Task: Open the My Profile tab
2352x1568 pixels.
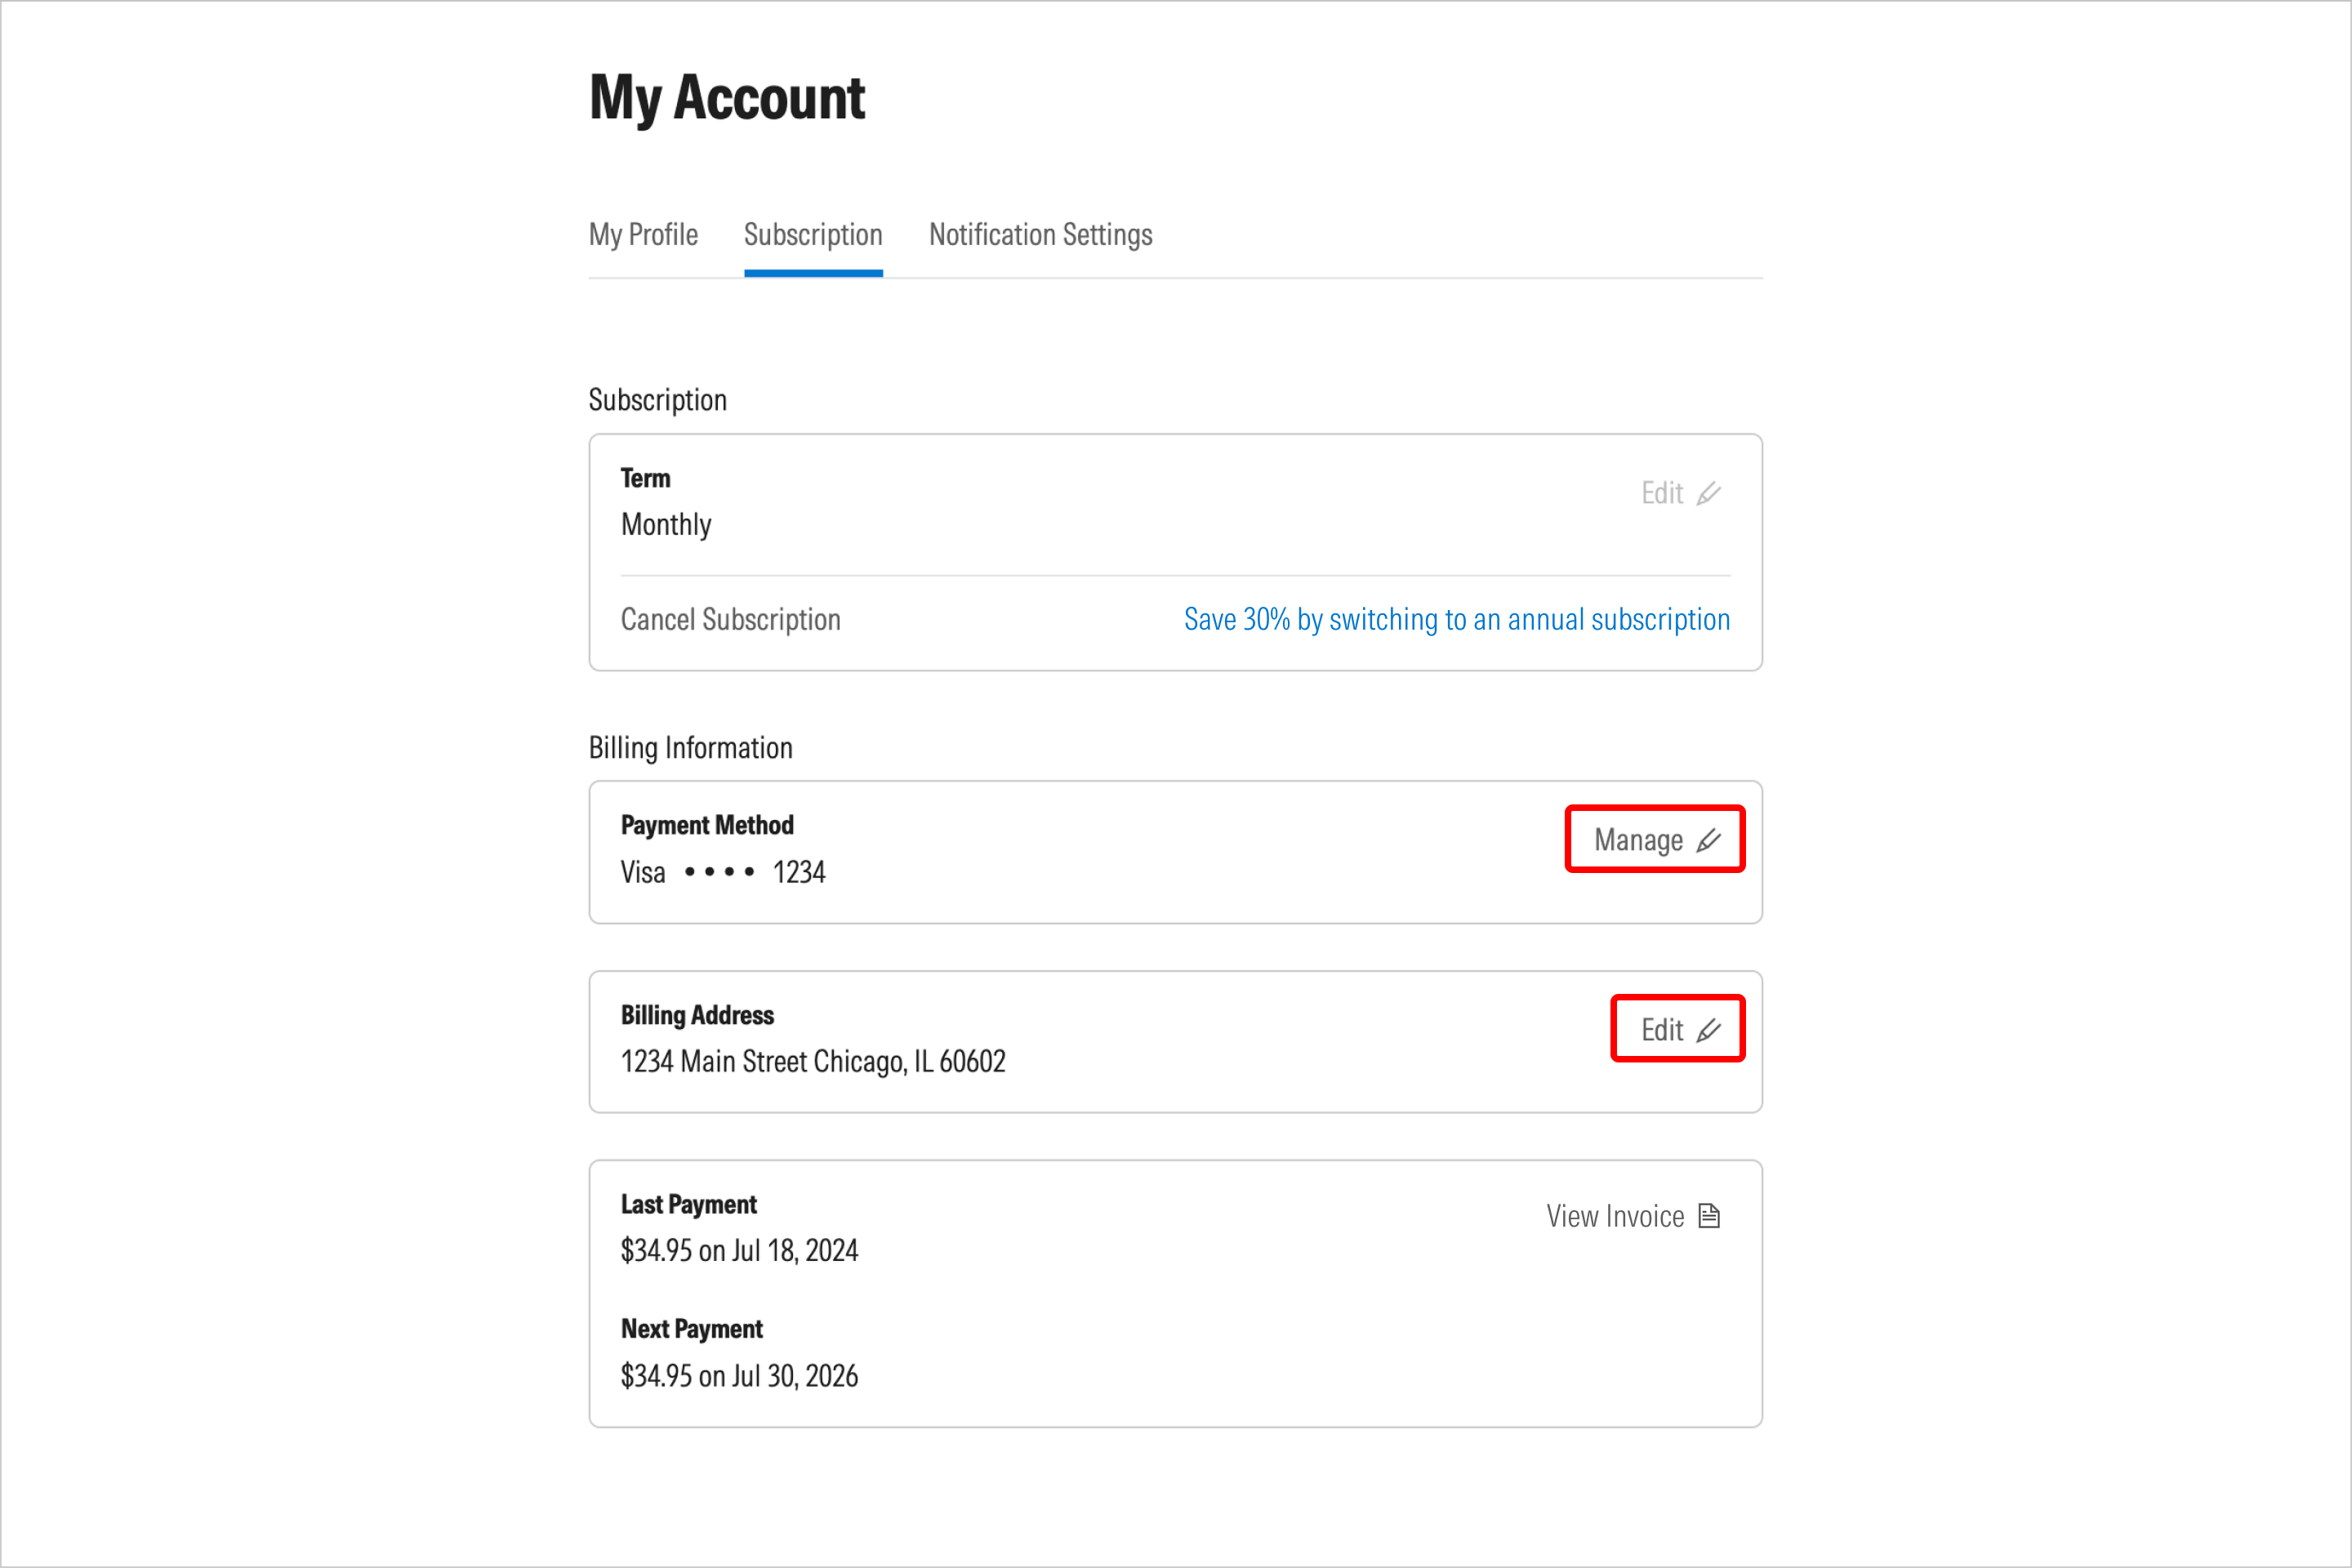Action: coord(643,235)
